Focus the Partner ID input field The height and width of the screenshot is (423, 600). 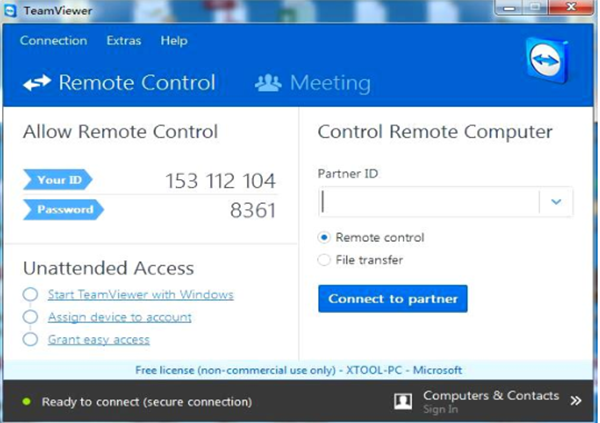pos(429,202)
